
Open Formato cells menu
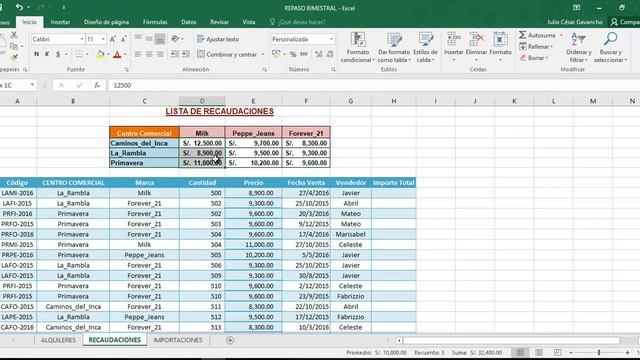pos(500,47)
